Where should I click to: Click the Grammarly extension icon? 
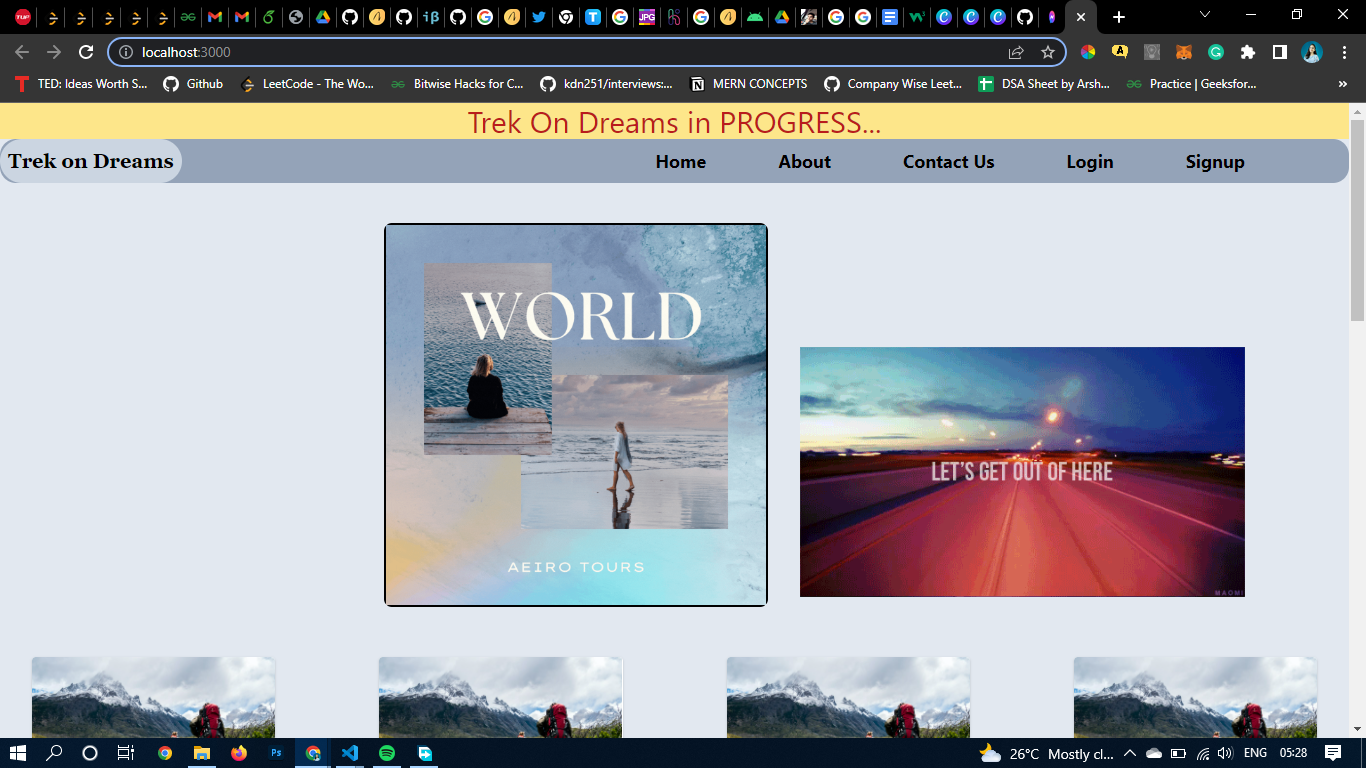pyautogui.click(x=1216, y=52)
